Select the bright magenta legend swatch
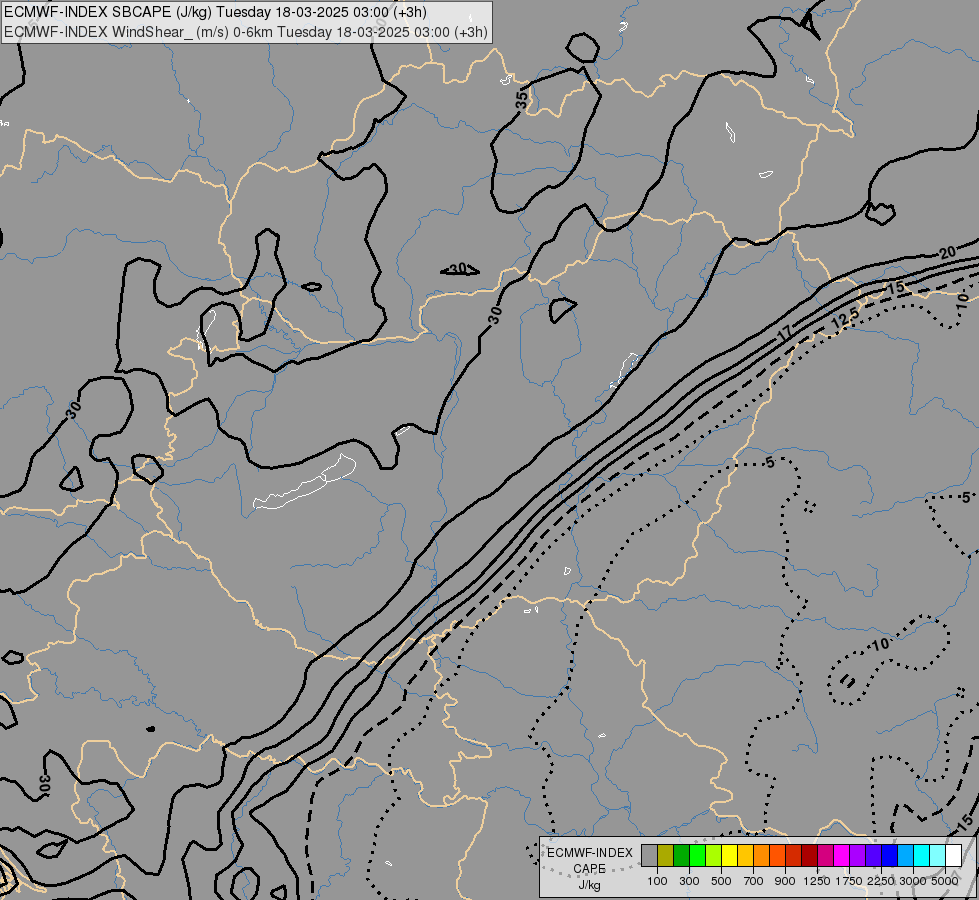This screenshot has height=900, width=979. pos(842,855)
